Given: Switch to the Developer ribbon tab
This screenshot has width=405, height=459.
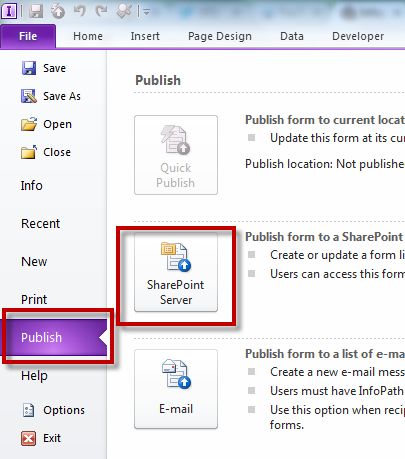Looking at the screenshot, I should click(358, 36).
